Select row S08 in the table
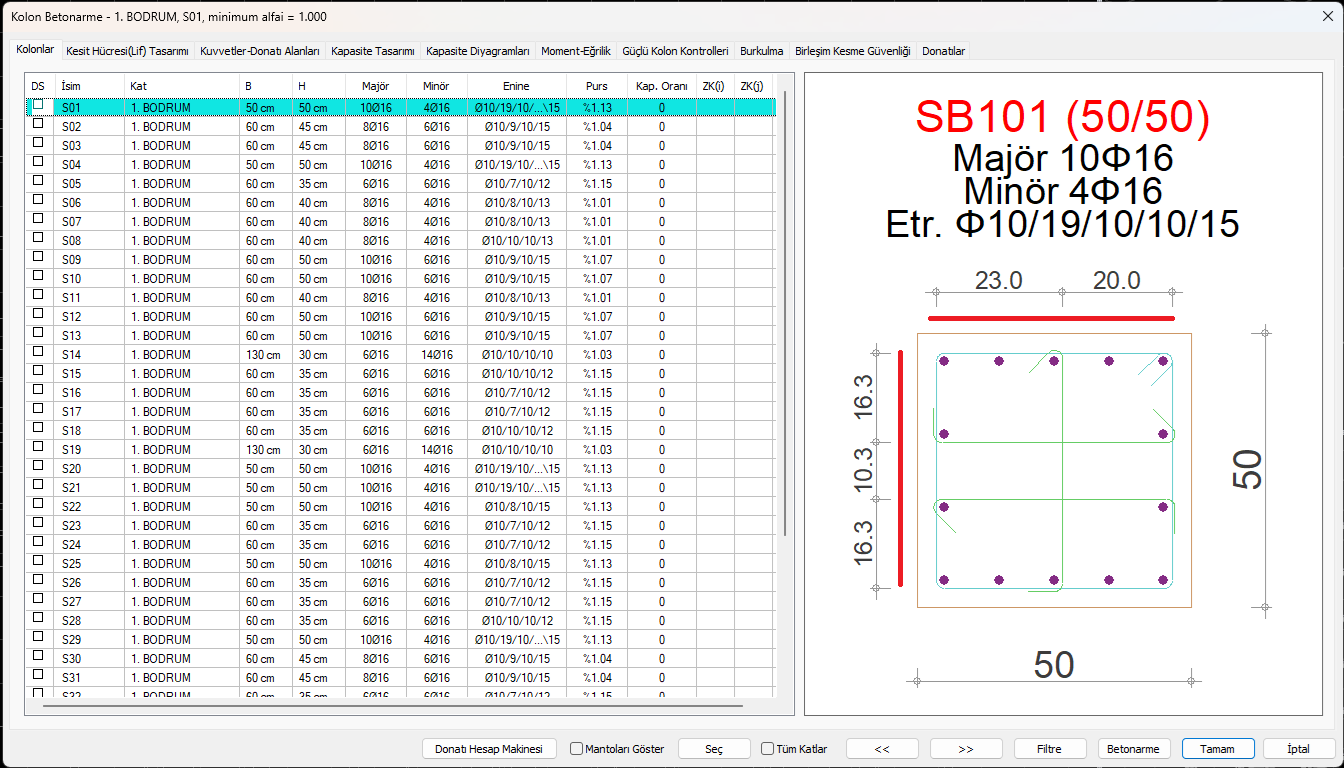Image resolution: width=1344 pixels, height=768 pixels. (x=400, y=240)
